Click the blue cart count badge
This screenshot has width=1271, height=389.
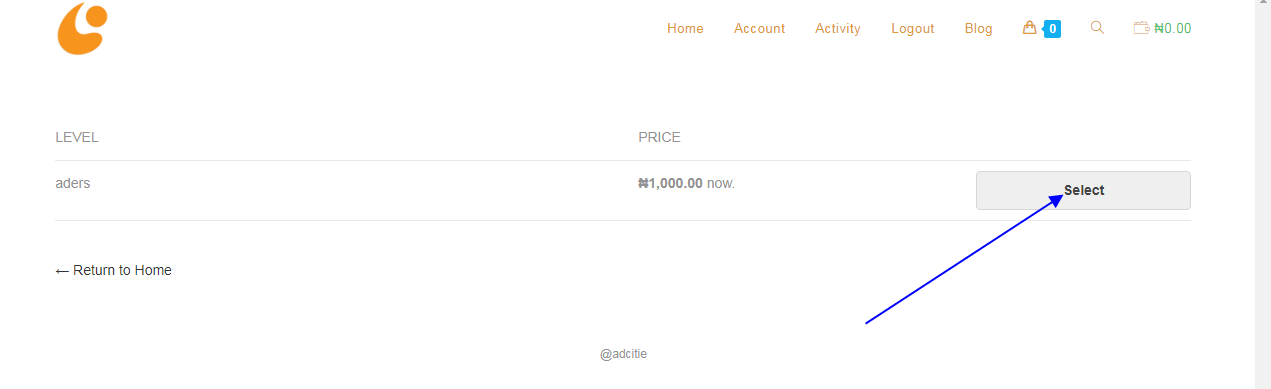coord(1052,29)
